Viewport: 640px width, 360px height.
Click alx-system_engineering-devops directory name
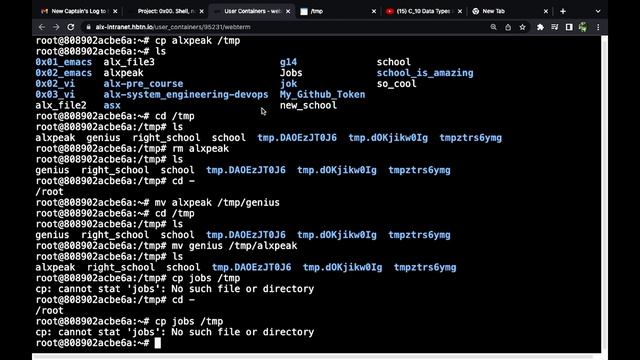(186, 94)
